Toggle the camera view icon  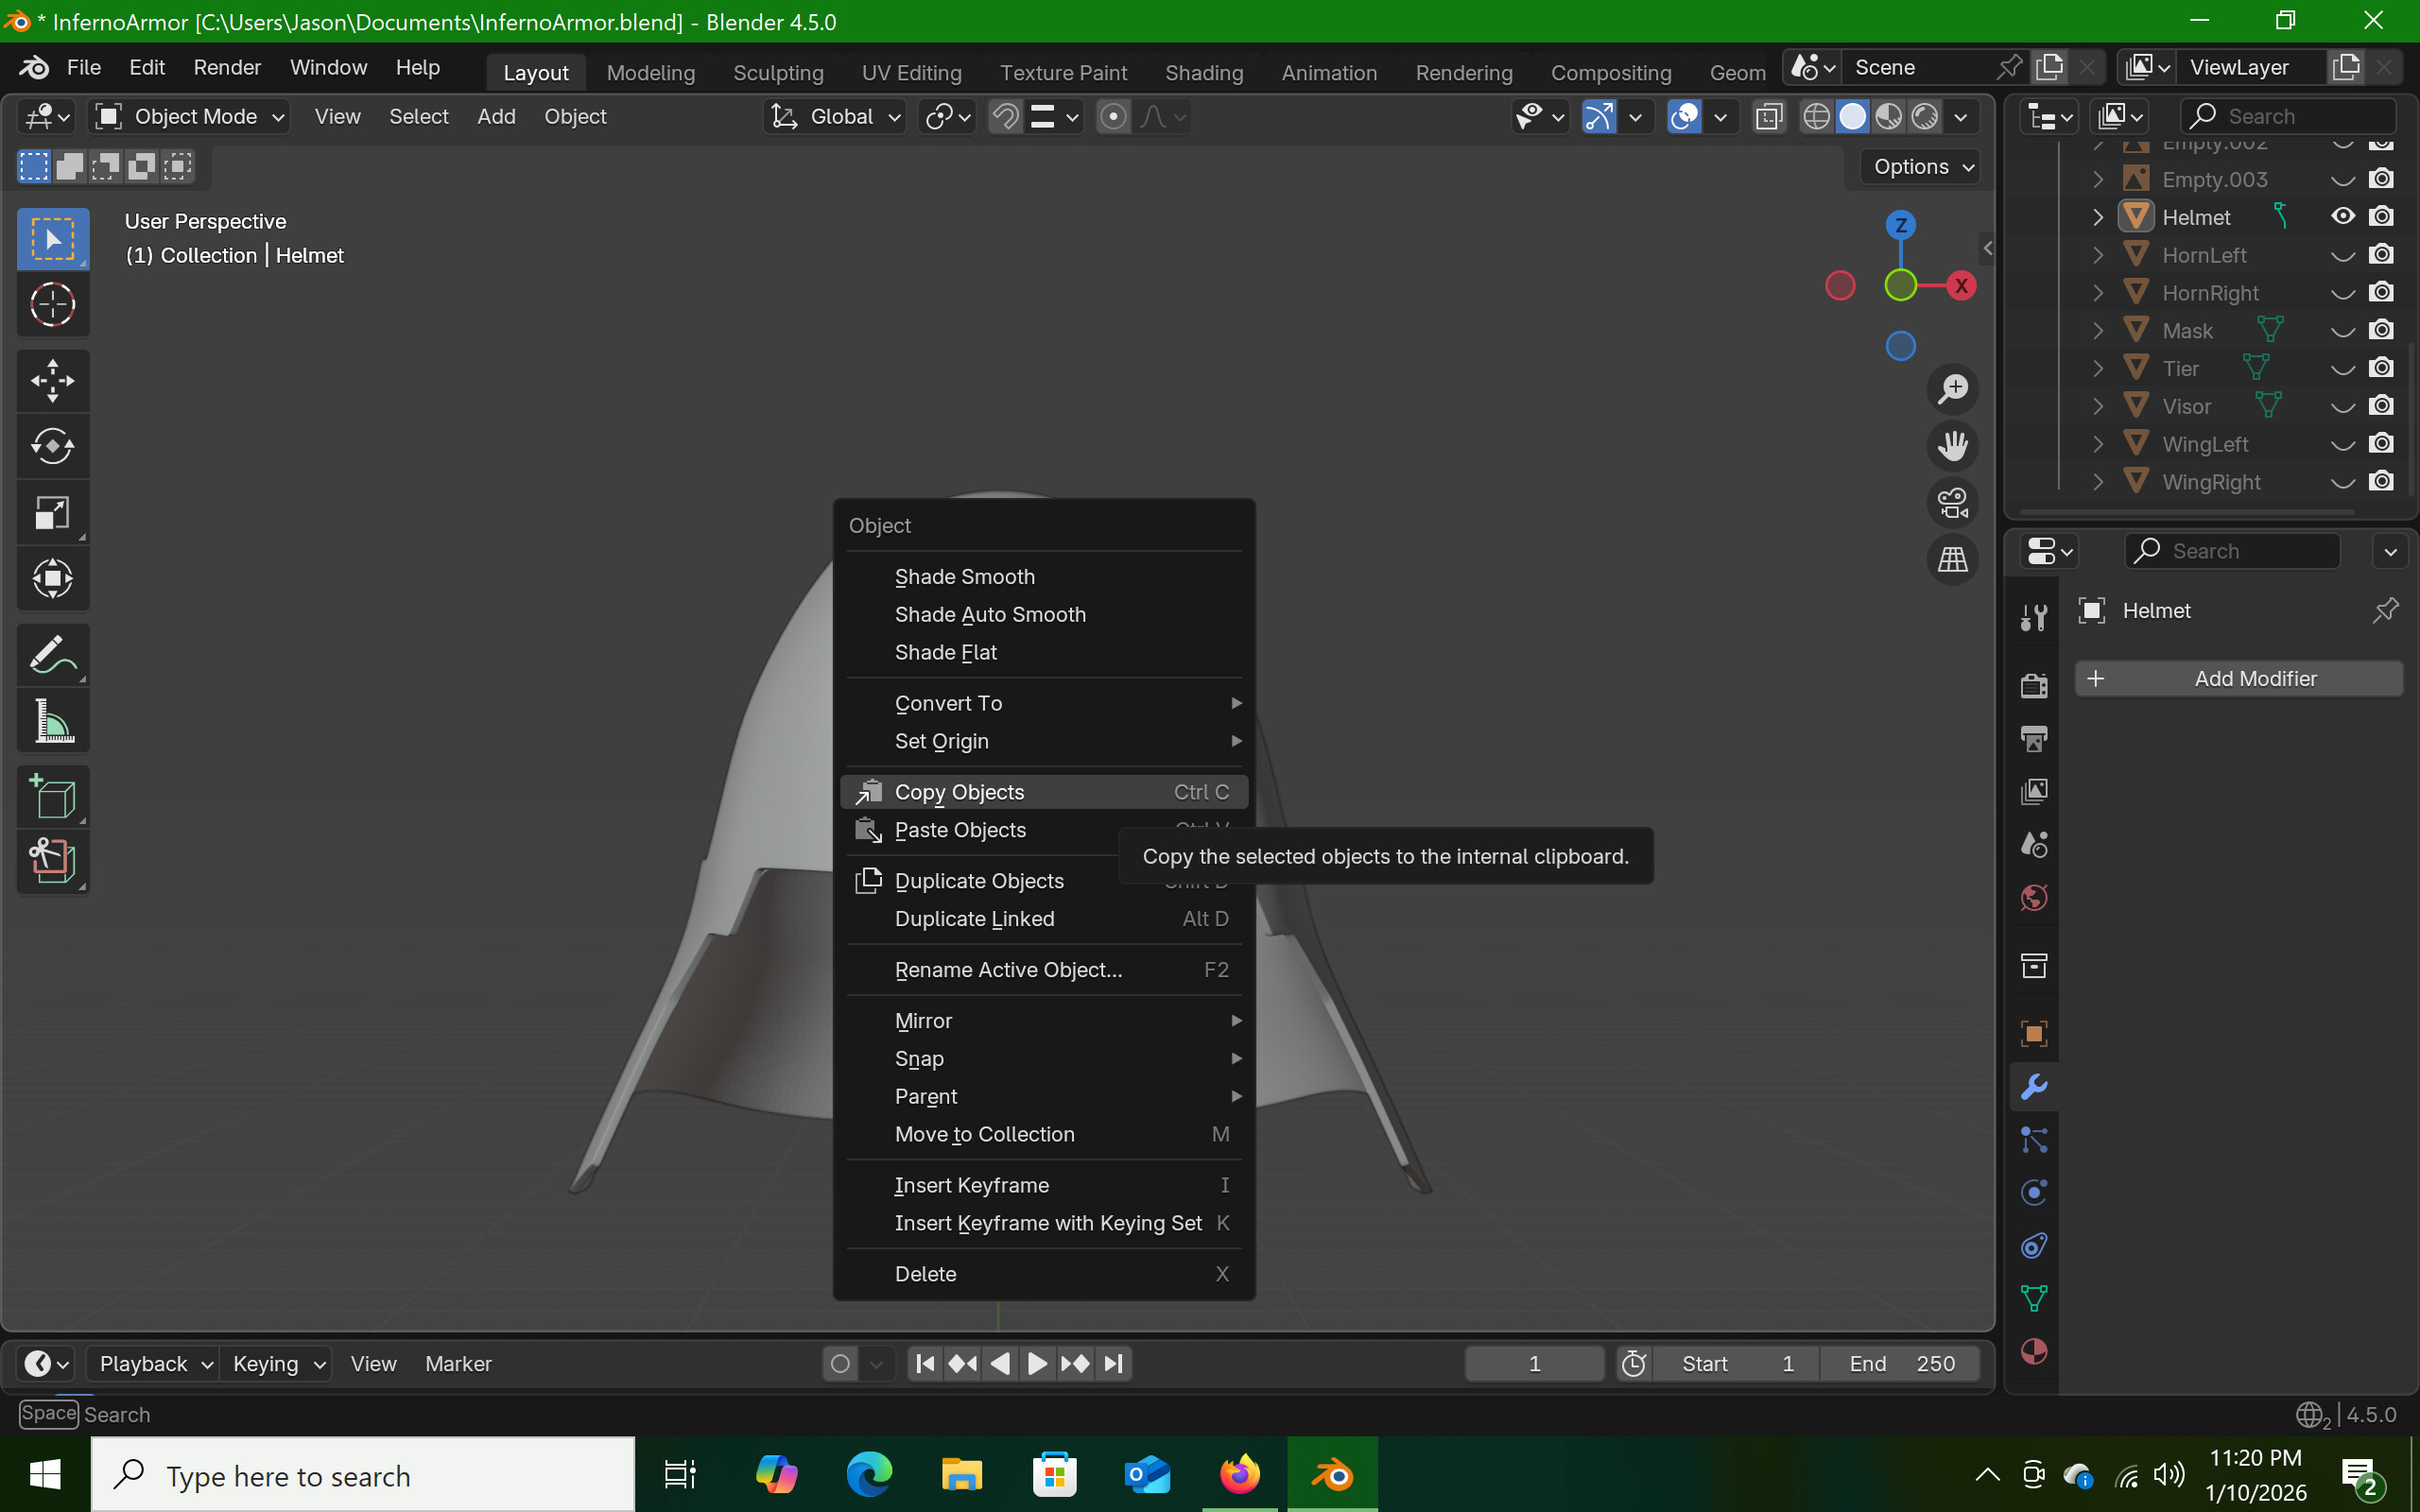coord(1952,503)
